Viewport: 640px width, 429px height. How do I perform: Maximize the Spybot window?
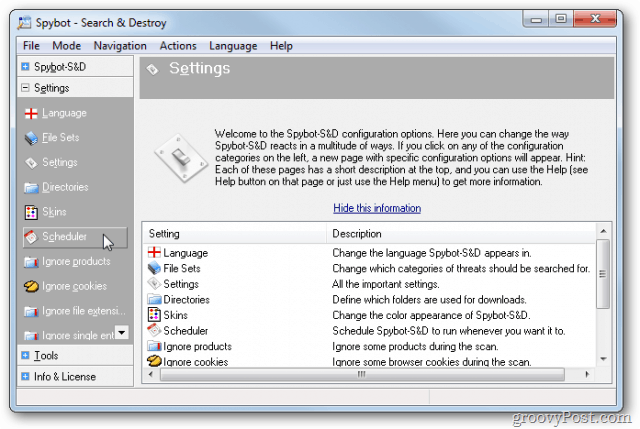(x=561, y=19)
